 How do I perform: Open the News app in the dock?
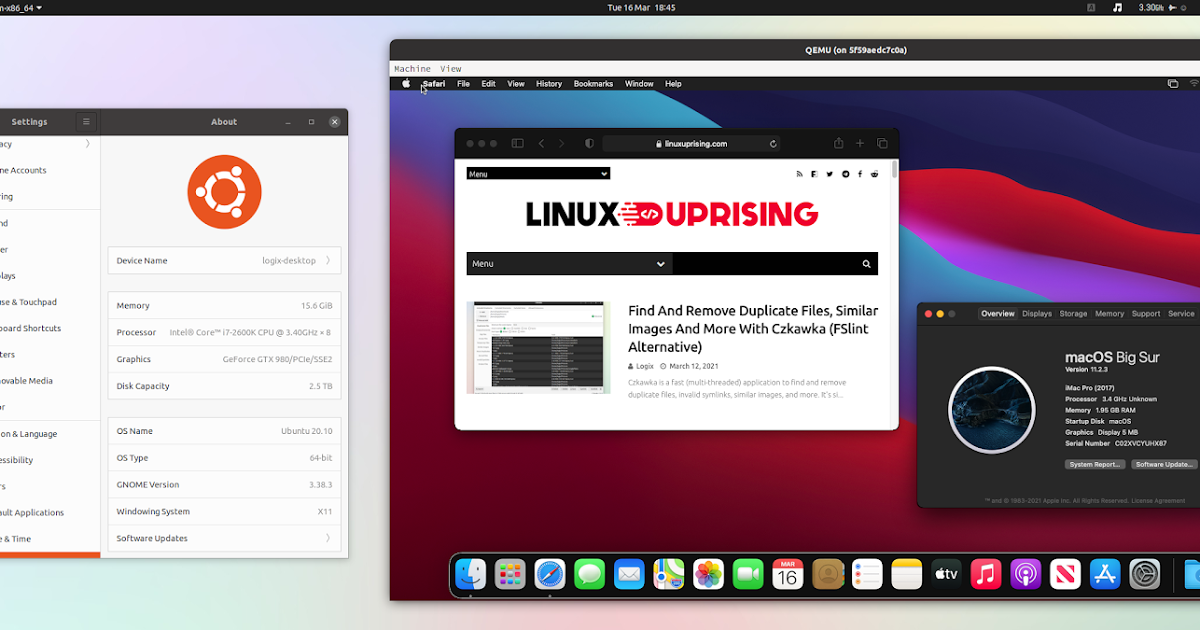tap(1065, 574)
